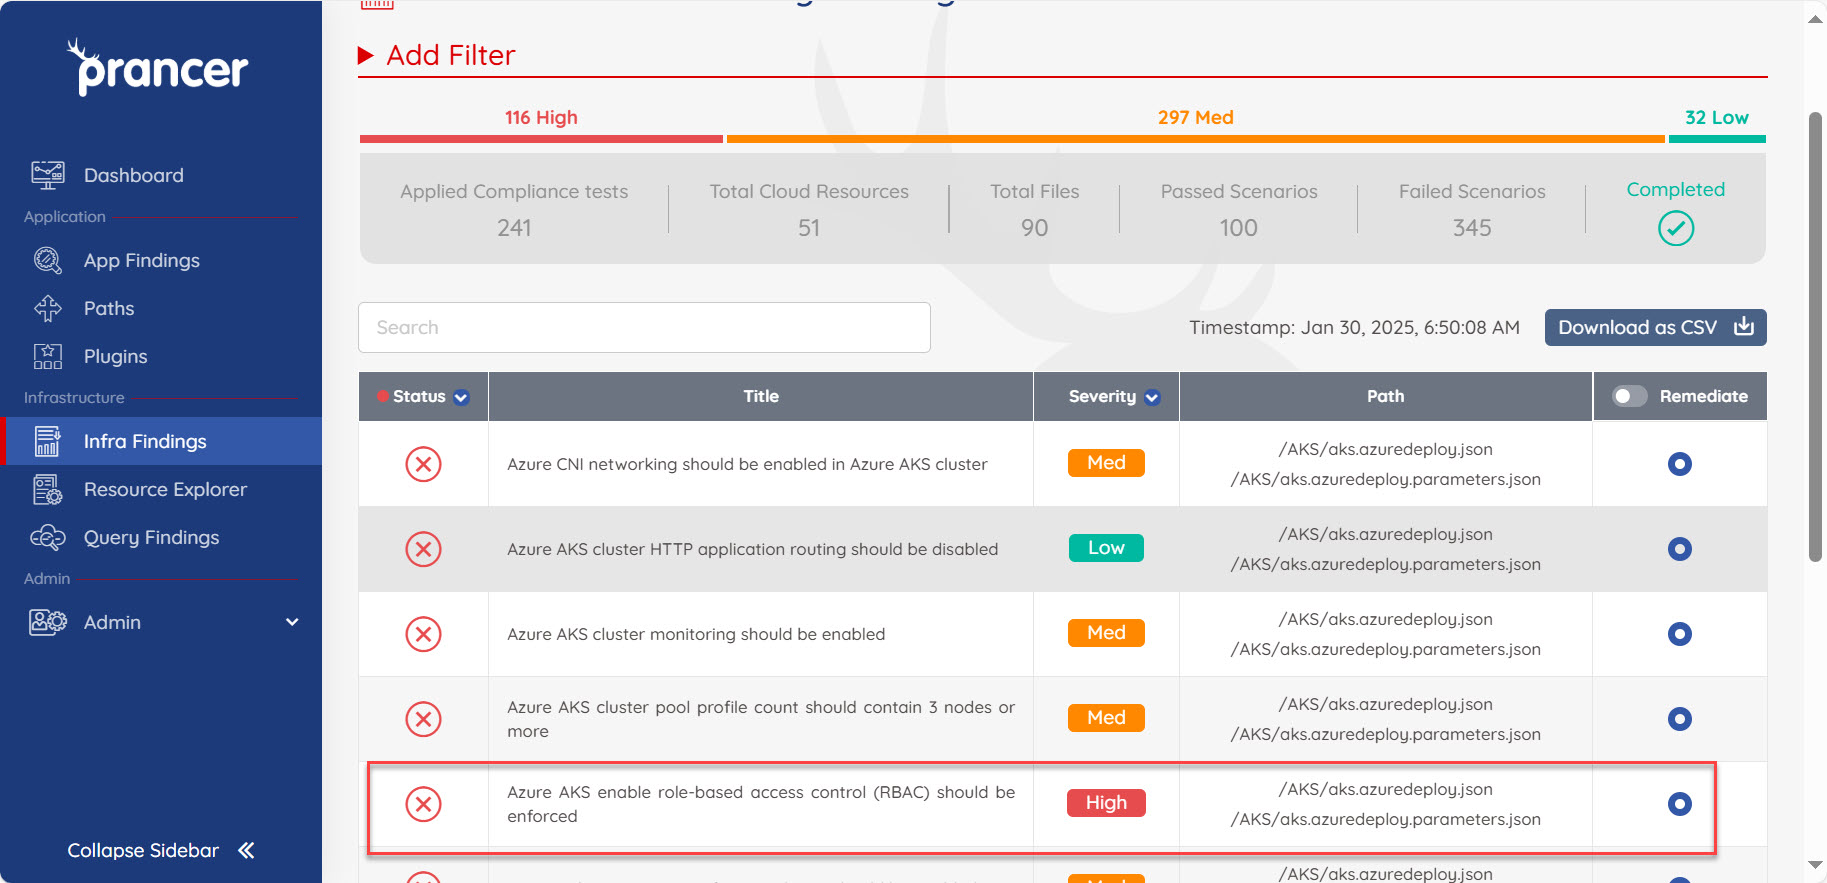Click the green Low severity bar
The height and width of the screenshot is (883, 1827).
coord(1717,139)
